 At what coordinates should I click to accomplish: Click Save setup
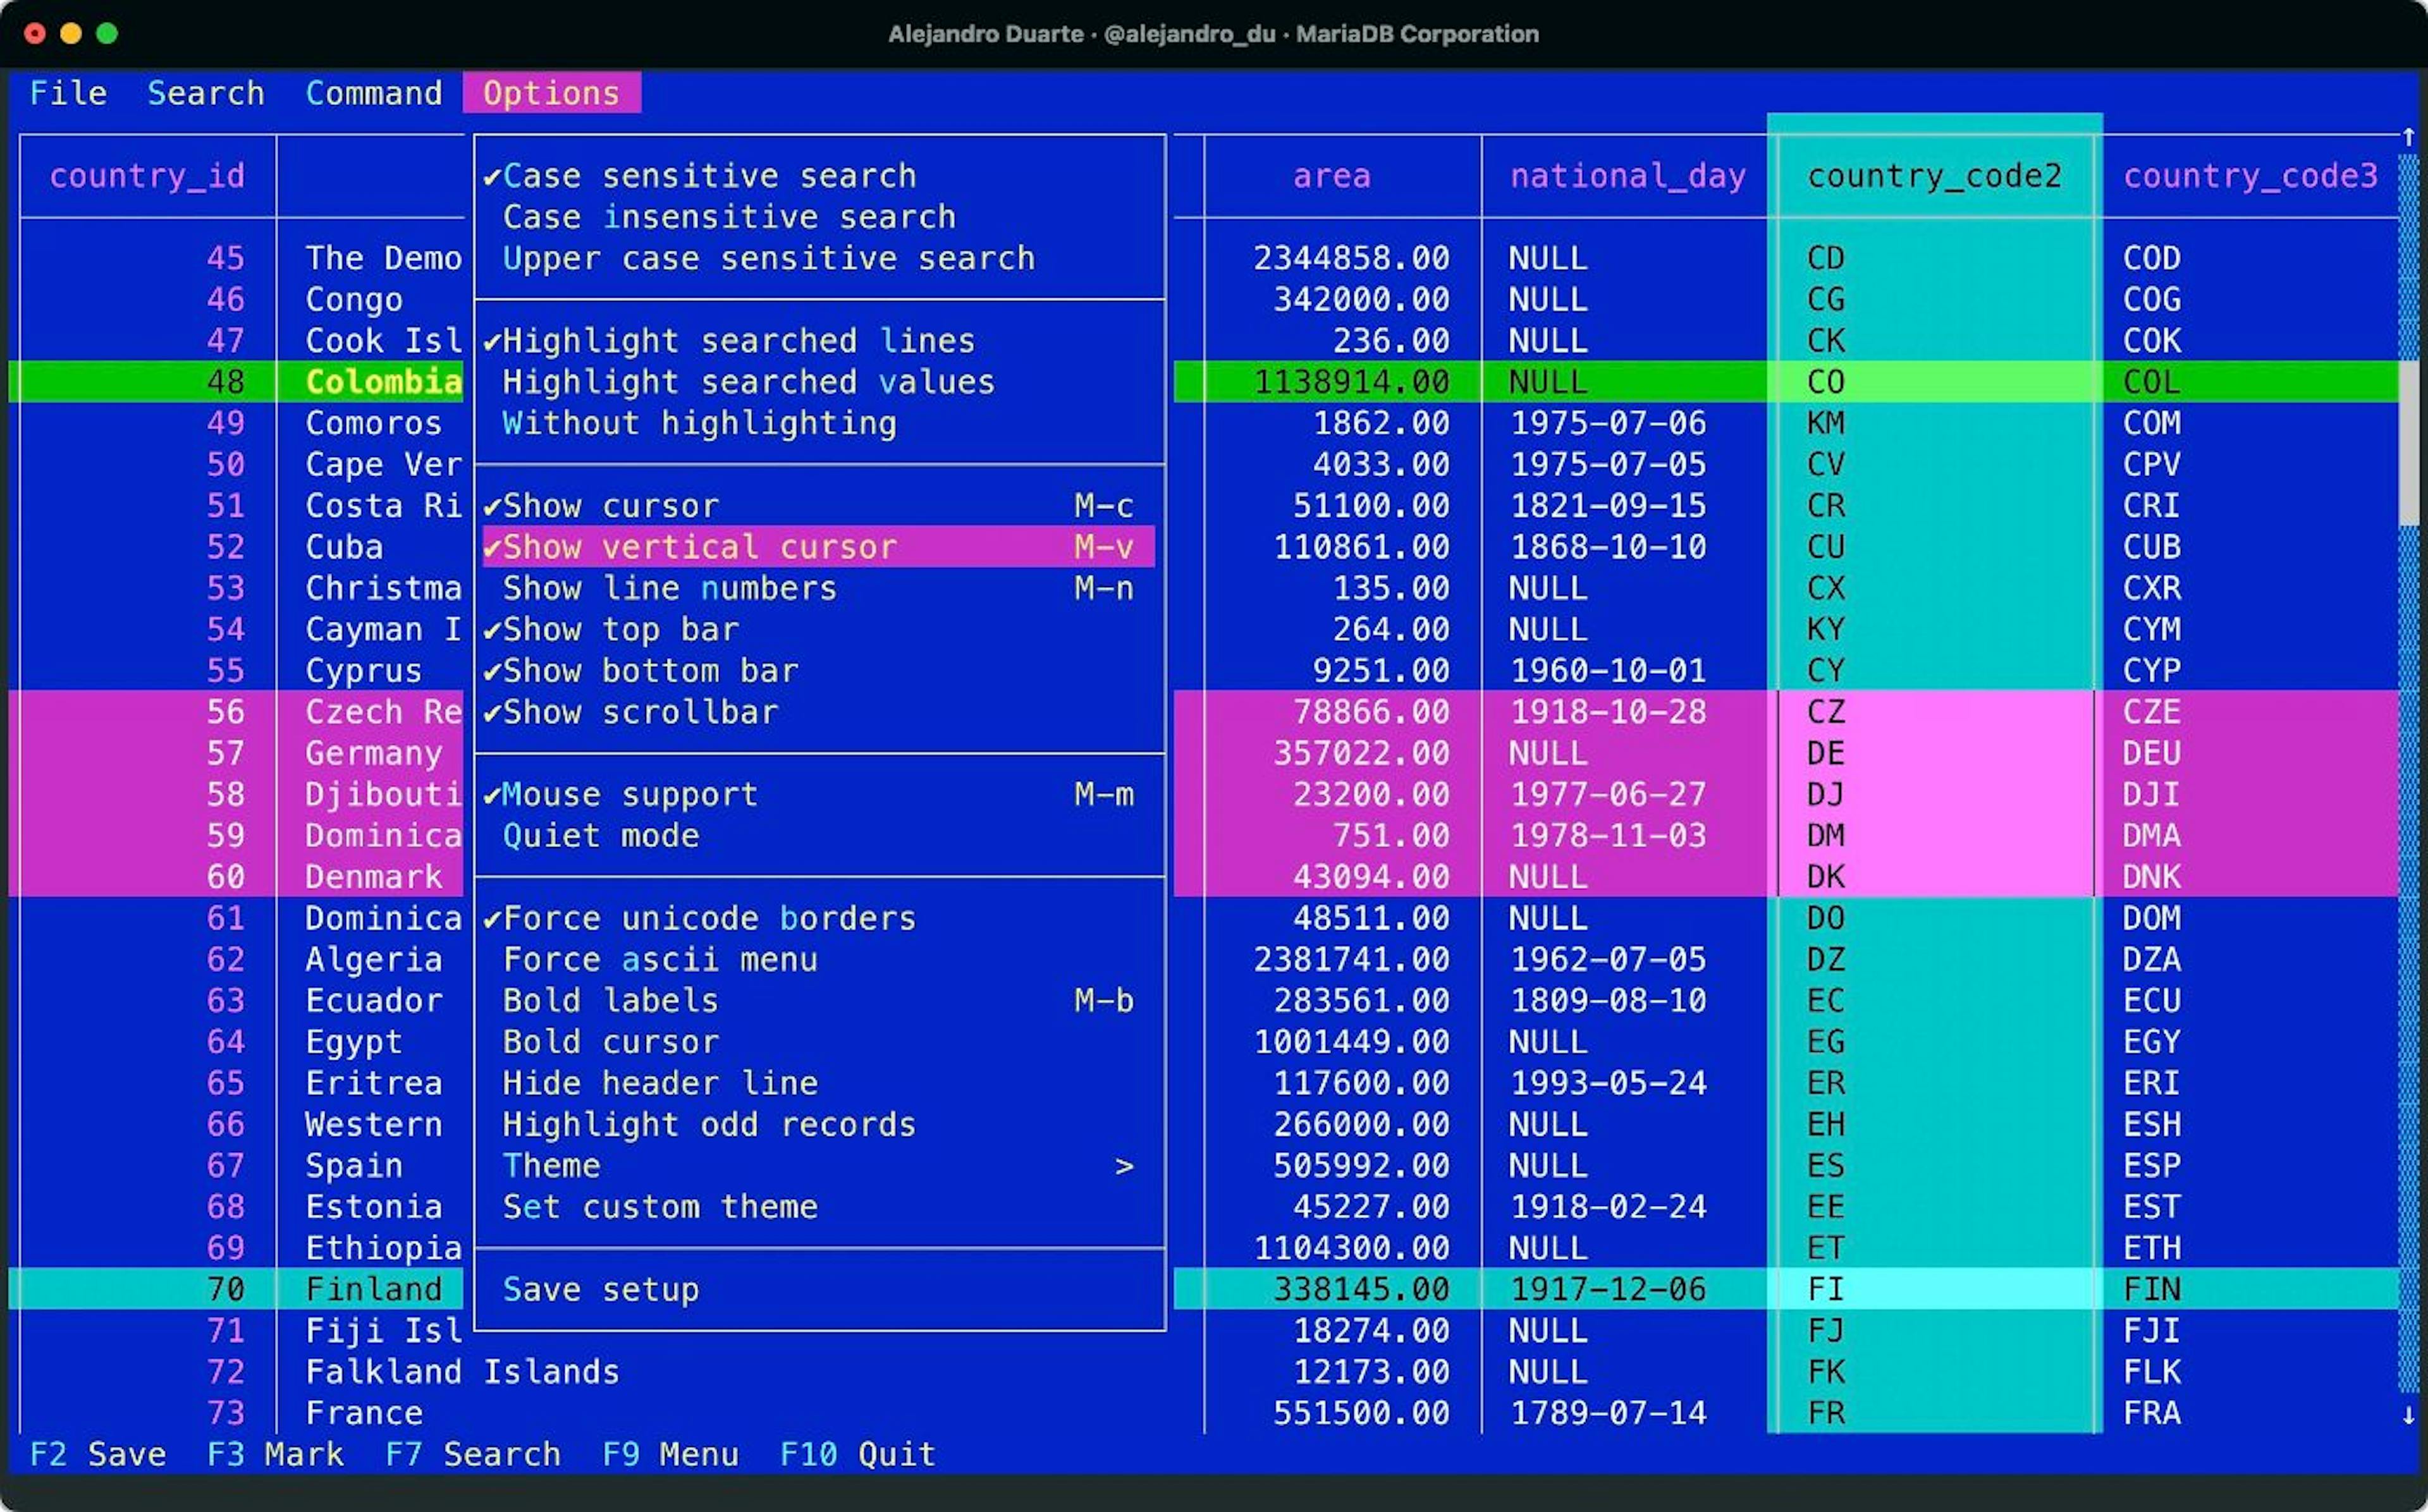click(x=601, y=1289)
